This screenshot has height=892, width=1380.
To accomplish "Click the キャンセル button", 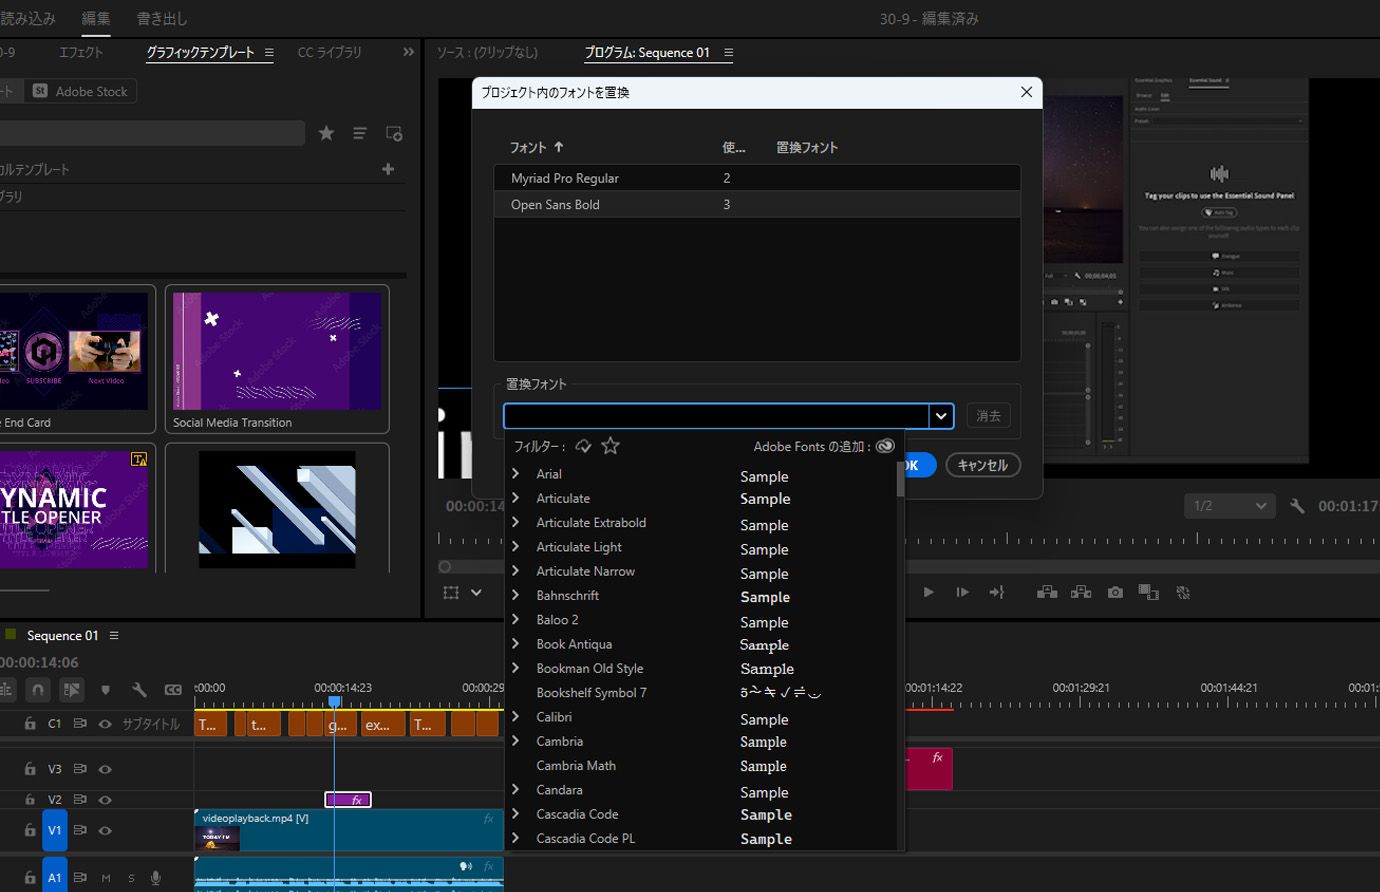I will [982, 465].
